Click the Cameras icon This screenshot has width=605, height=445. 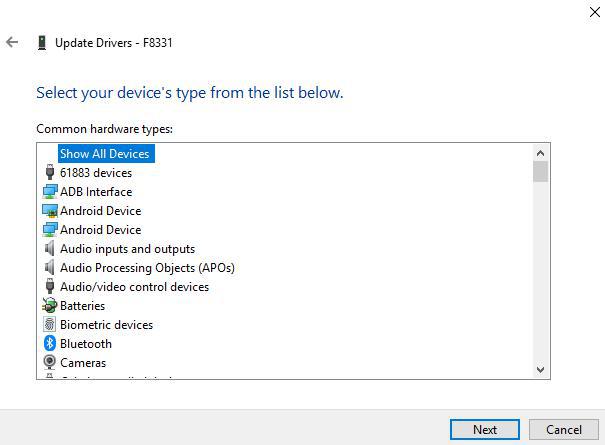pyautogui.click(x=50, y=363)
